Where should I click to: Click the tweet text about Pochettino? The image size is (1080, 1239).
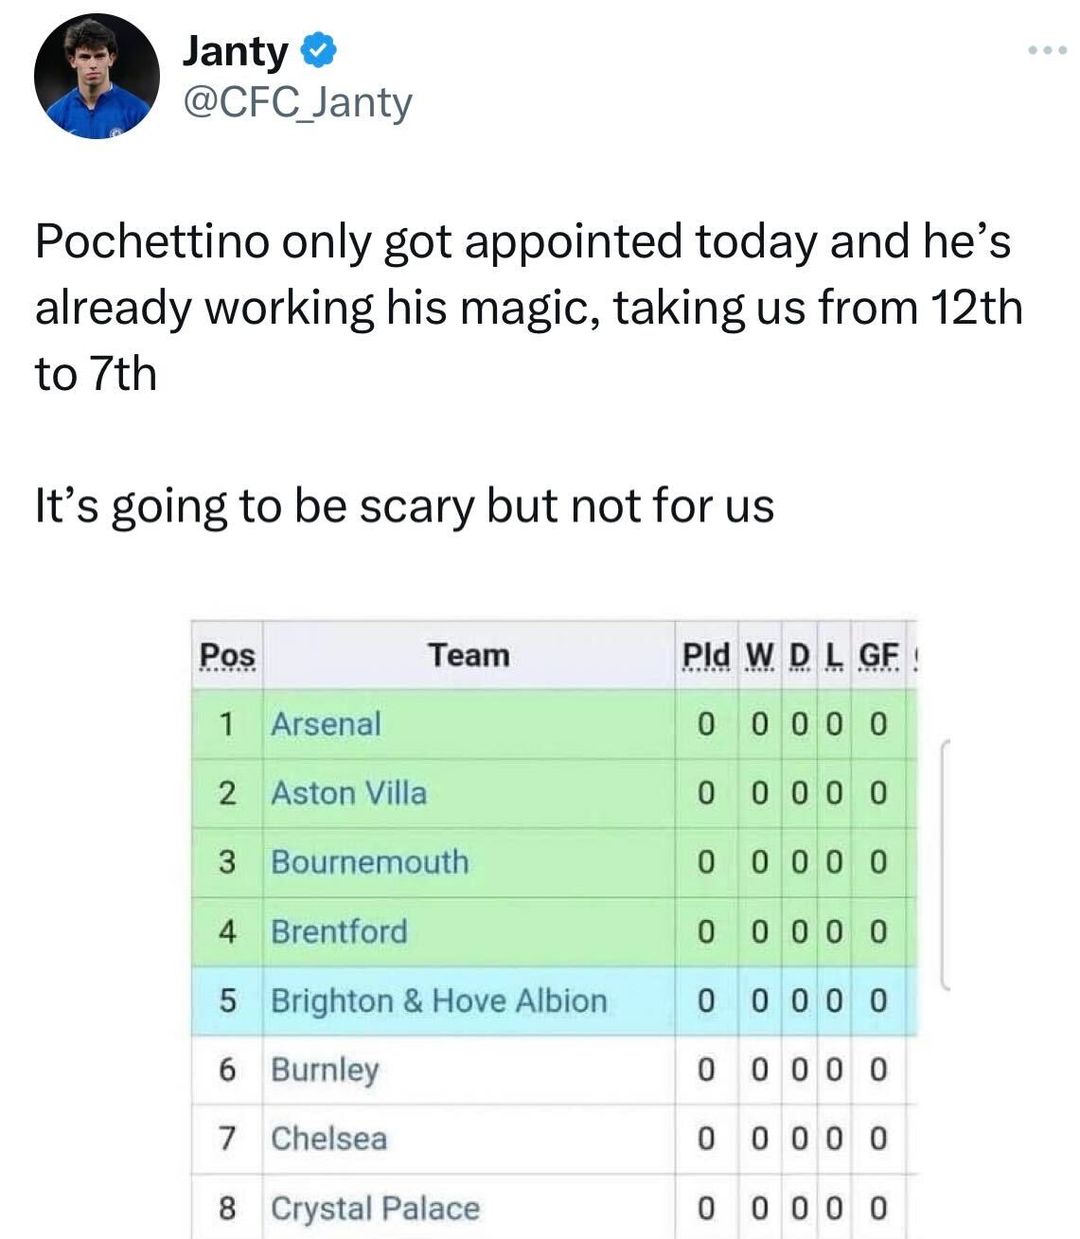[x=528, y=308]
